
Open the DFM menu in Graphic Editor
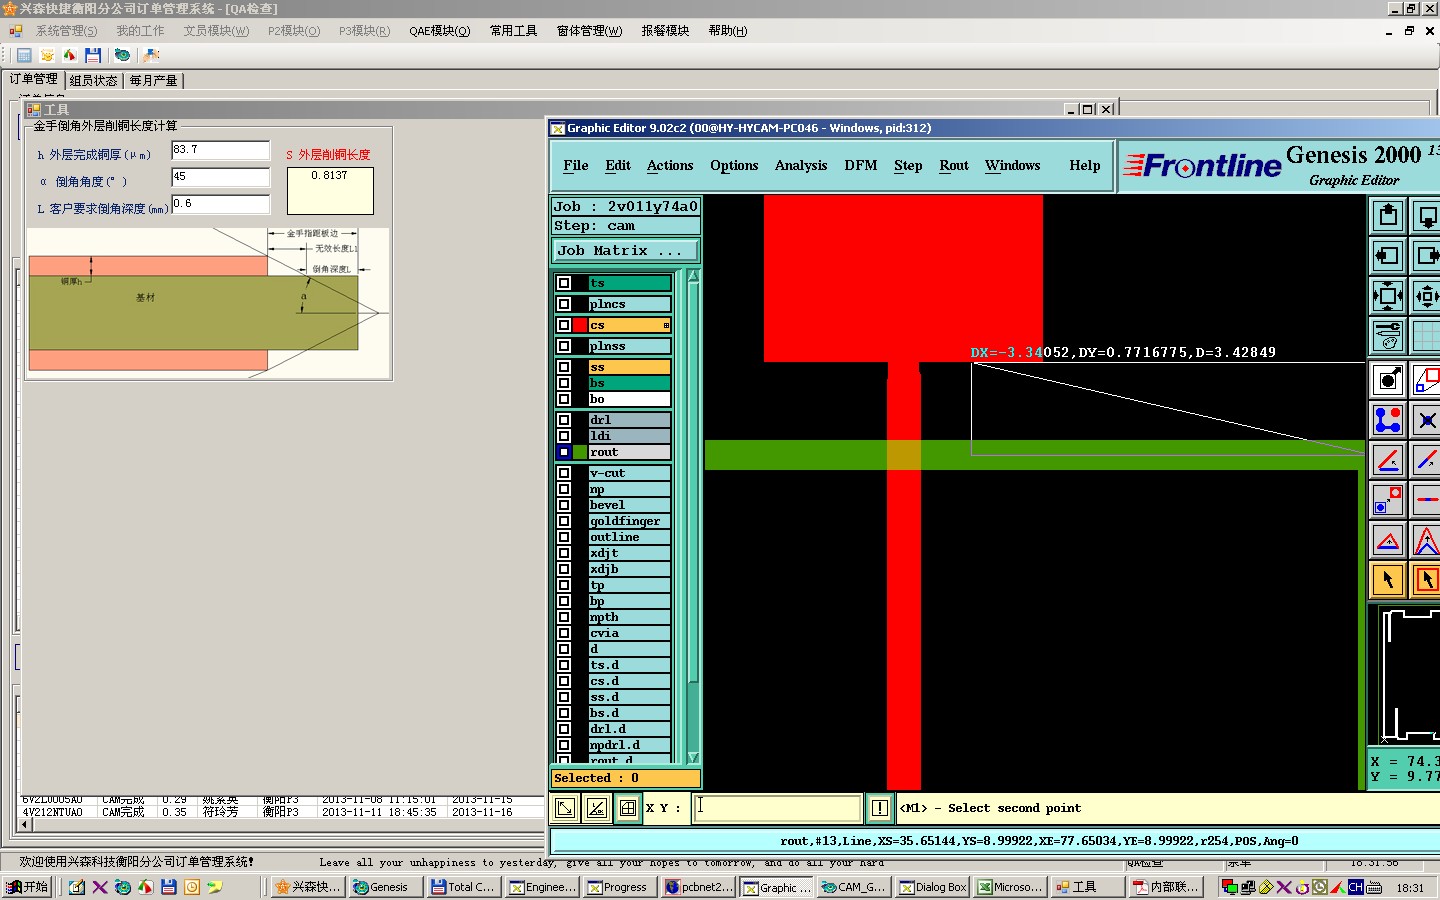(860, 166)
